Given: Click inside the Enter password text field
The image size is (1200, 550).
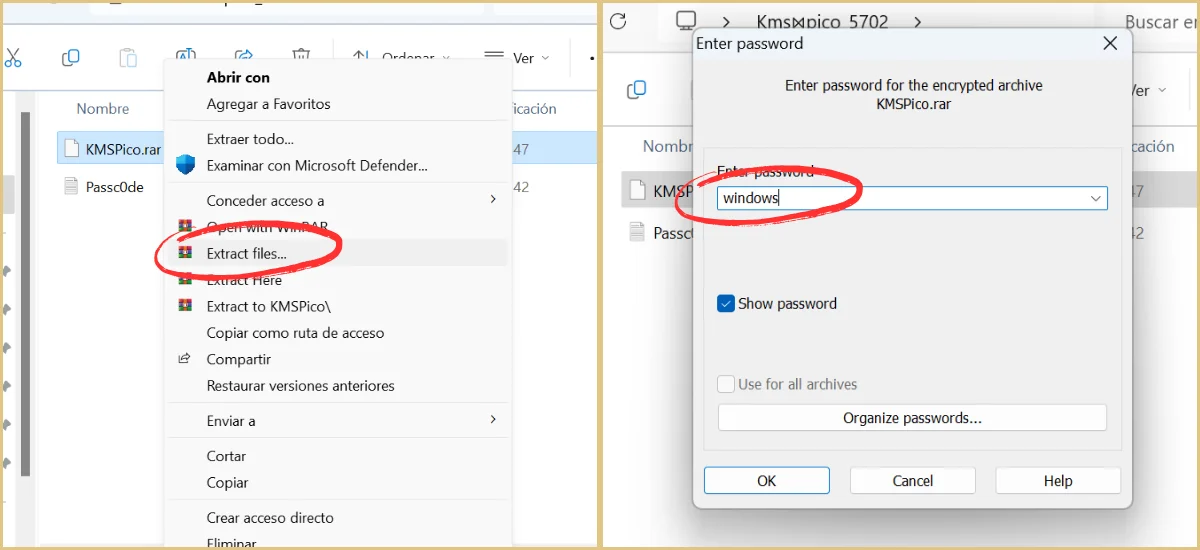Looking at the screenshot, I should pyautogui.click(x=900, y=198).
